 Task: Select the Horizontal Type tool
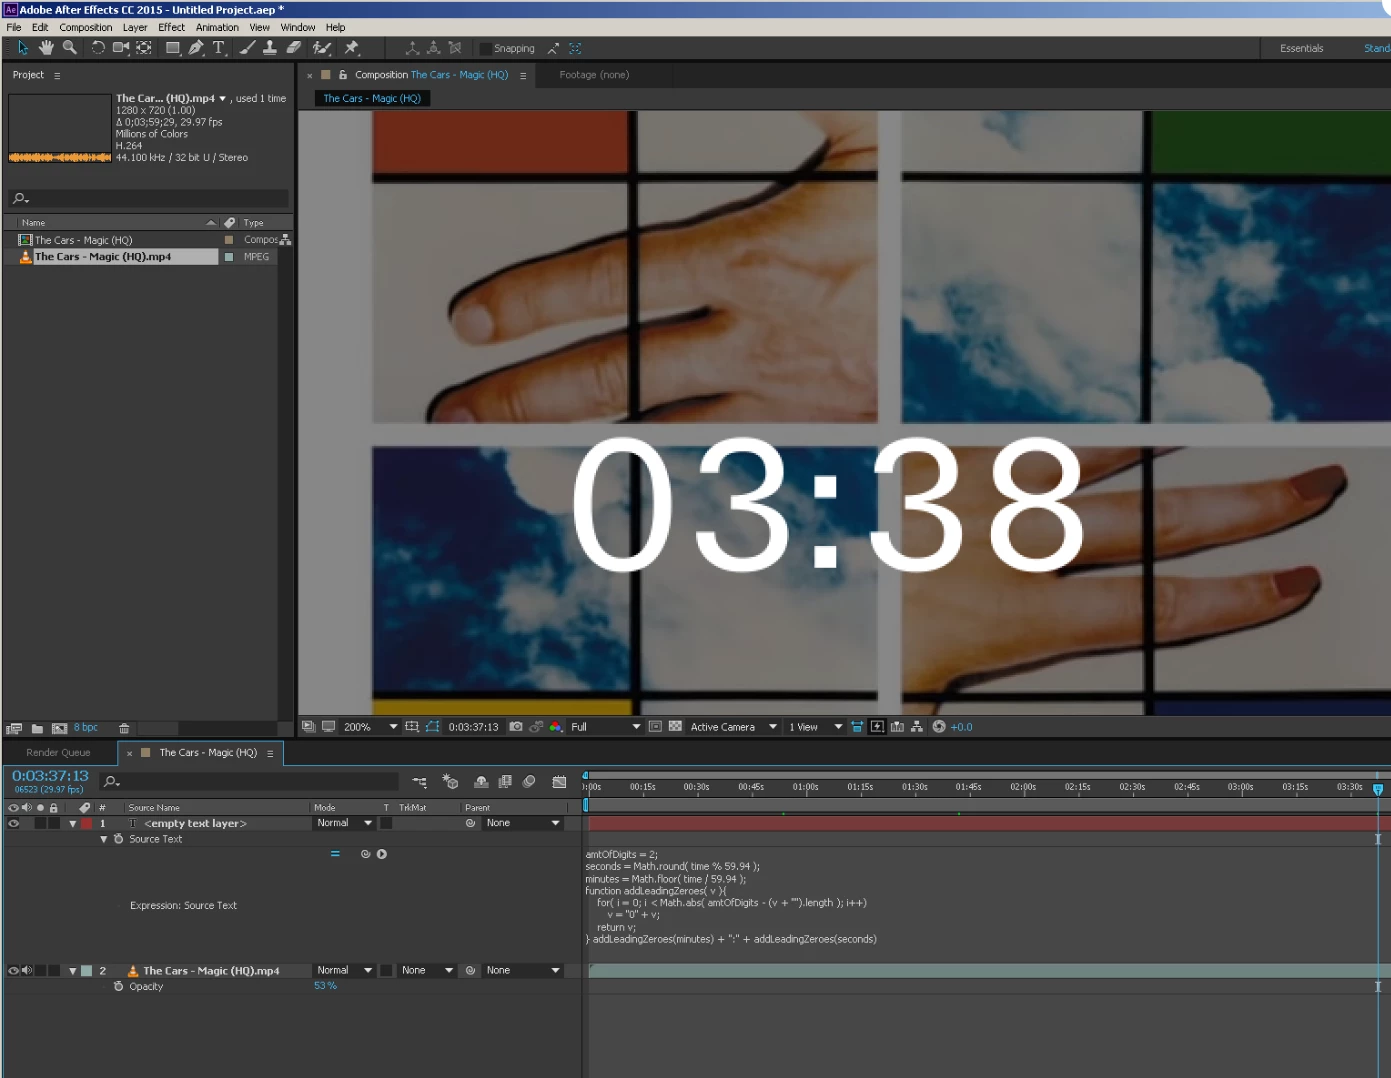coord(219,48)
